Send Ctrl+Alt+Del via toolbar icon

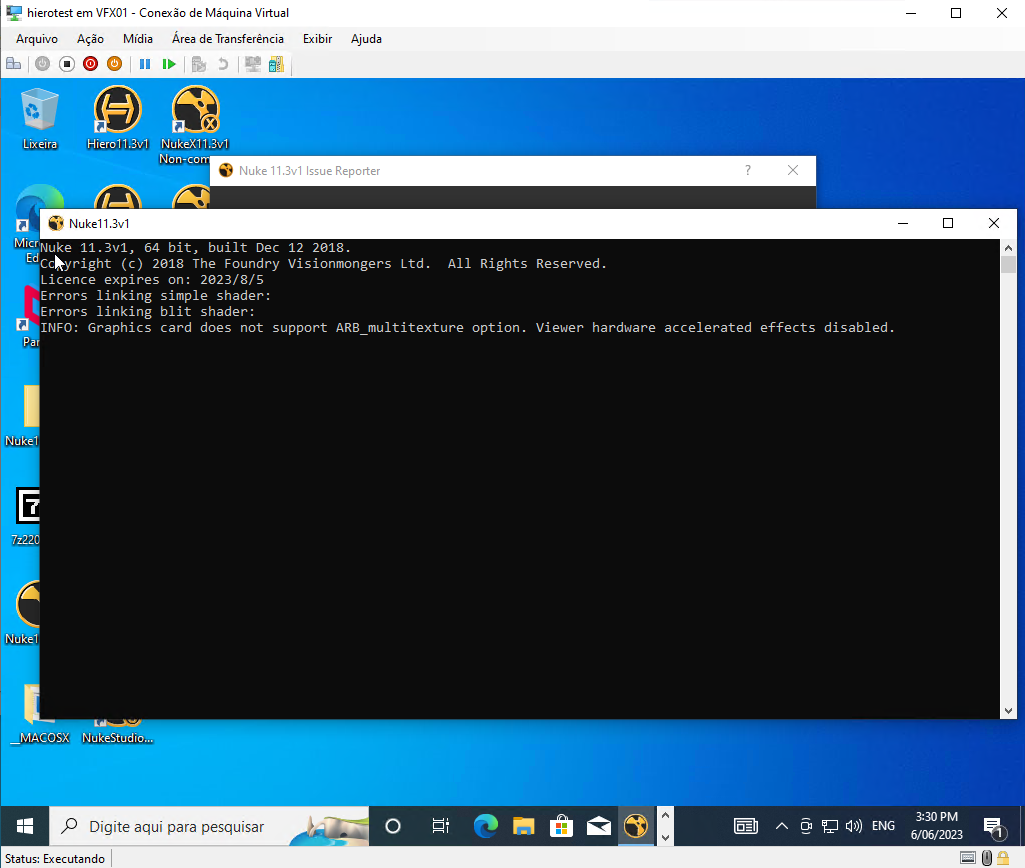tap(14, 64)
